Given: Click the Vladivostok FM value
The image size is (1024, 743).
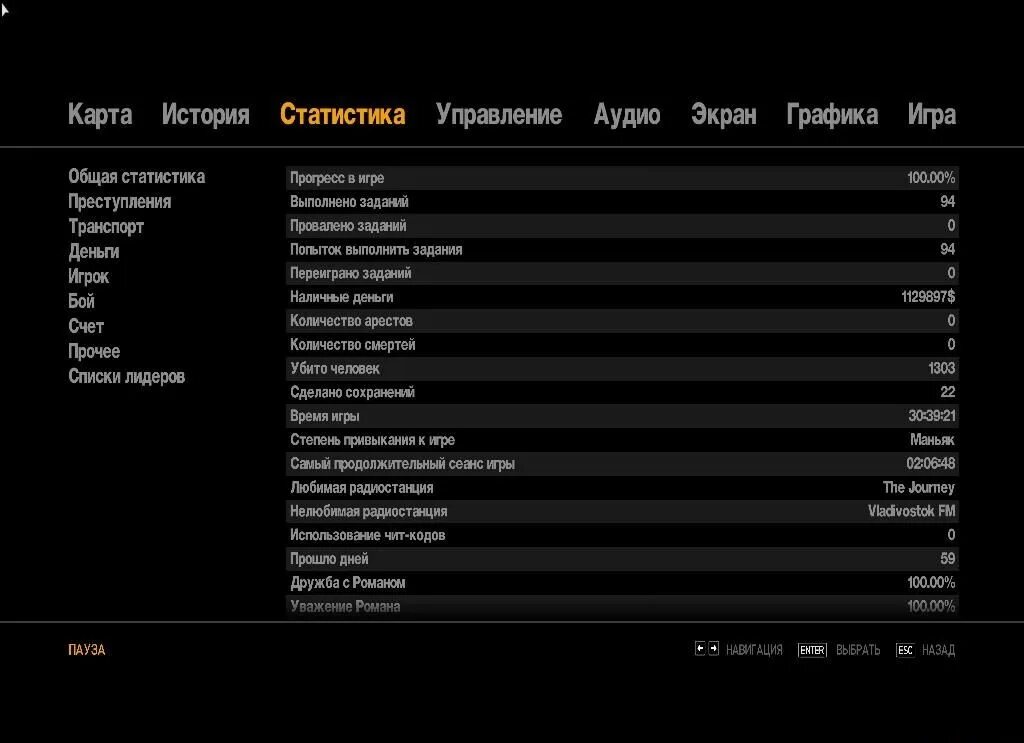Looking at the screenshot, I should coord(912,511).
